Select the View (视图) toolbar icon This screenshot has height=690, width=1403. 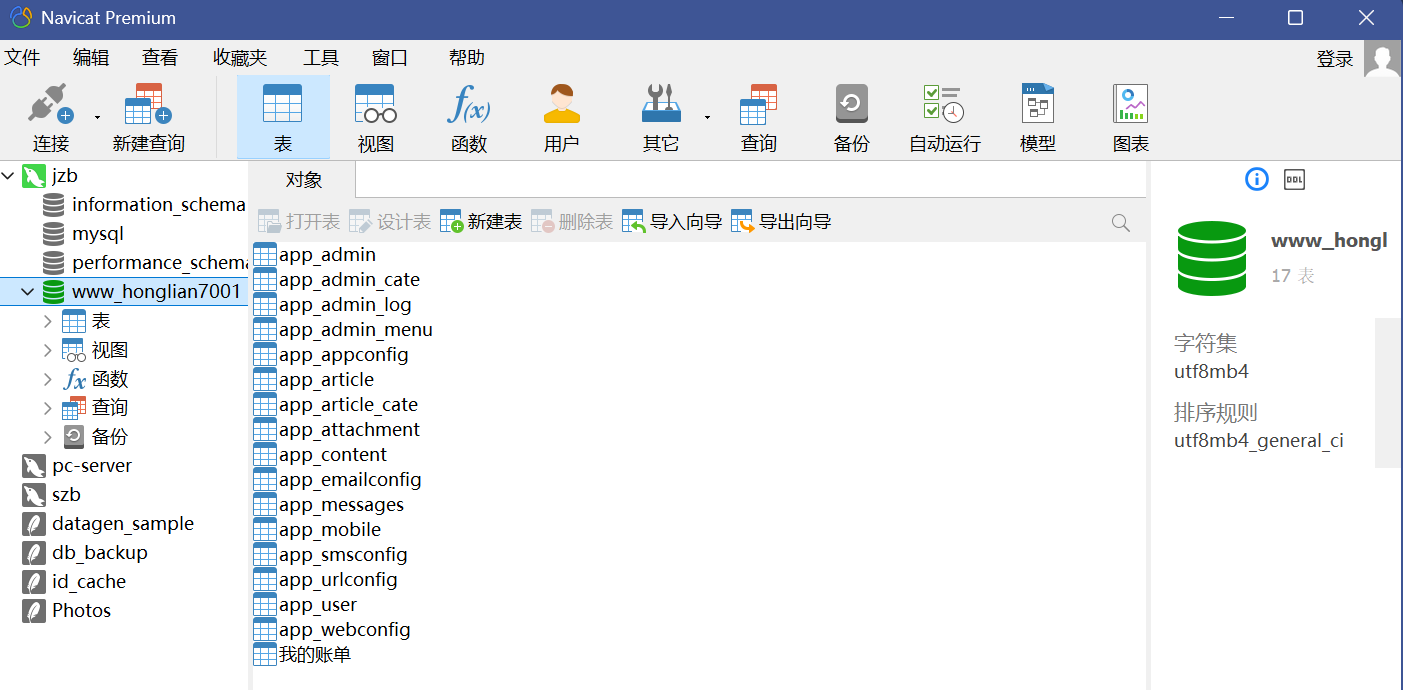[x=375, y=104]
